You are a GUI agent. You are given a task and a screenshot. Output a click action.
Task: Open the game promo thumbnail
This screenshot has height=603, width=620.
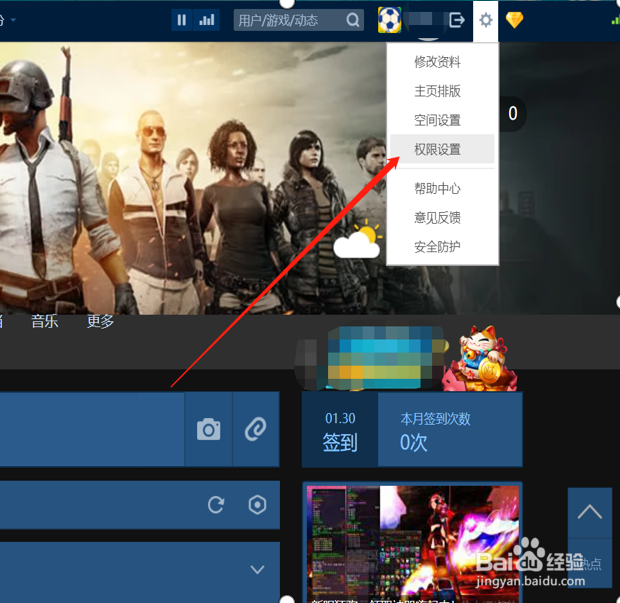(412, 543)
